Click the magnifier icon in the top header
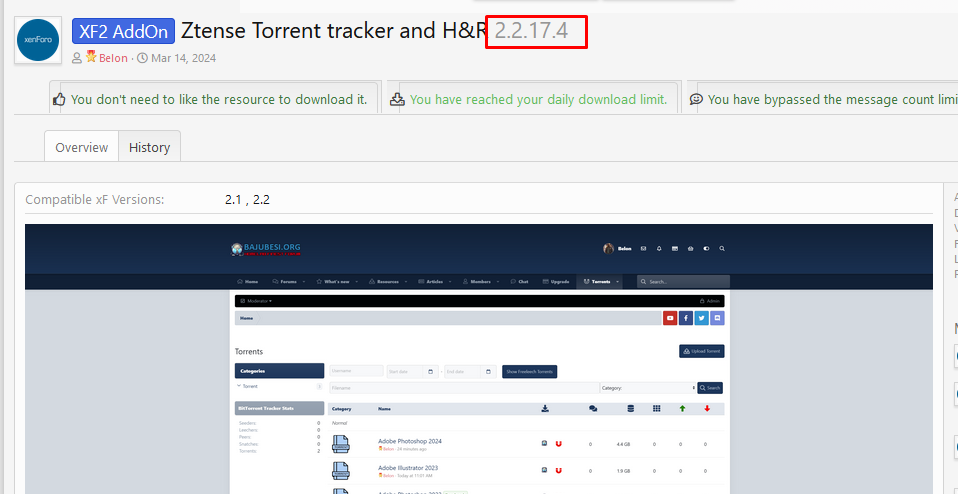 [x=722, y=248]
